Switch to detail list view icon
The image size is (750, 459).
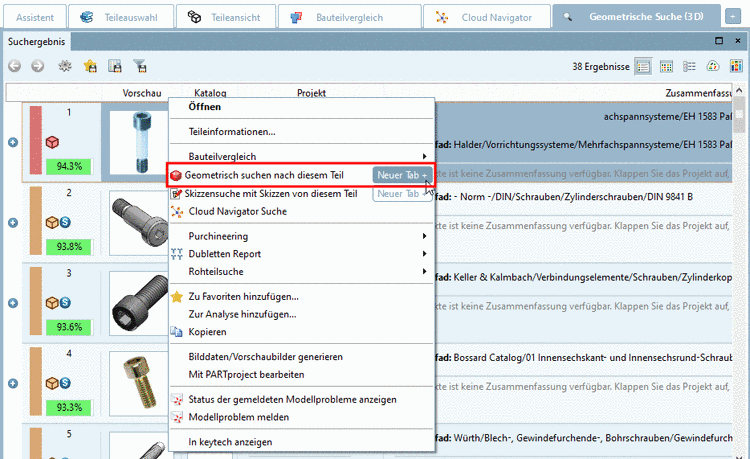(x=689, y=66)
